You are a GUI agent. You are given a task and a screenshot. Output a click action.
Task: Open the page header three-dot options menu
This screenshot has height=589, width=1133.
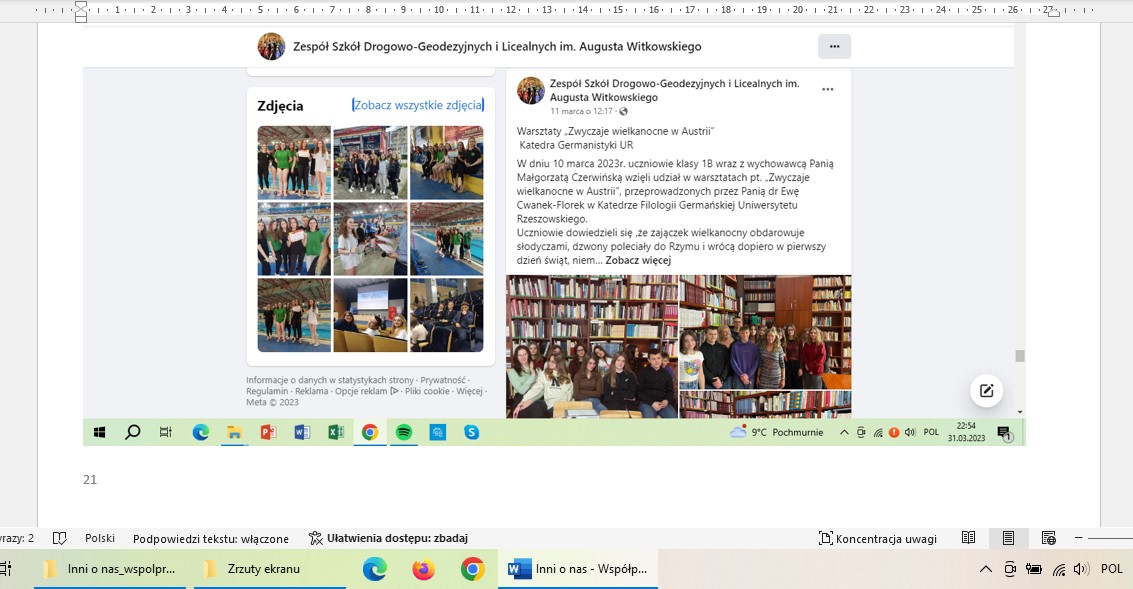point(834,46)
